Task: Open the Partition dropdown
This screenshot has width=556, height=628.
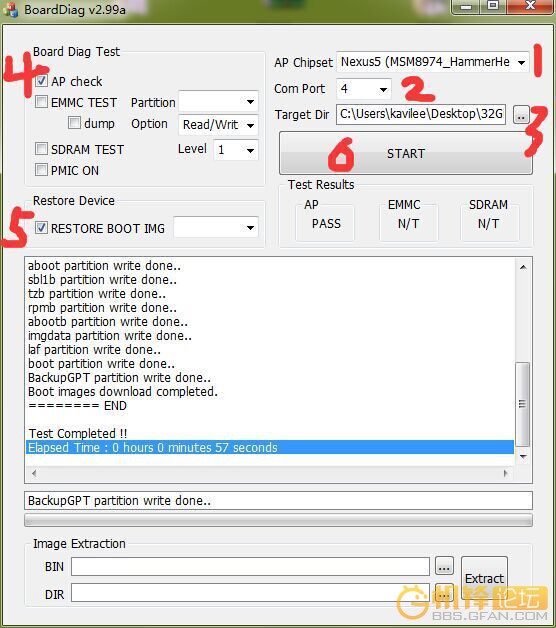Action: click(x=218, y=102)
